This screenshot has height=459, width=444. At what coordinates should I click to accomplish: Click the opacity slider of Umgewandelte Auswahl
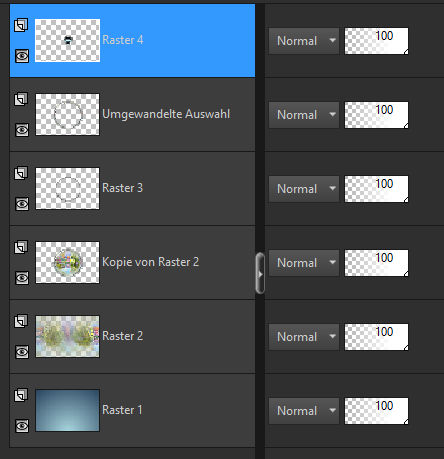(x=376, y=115)
